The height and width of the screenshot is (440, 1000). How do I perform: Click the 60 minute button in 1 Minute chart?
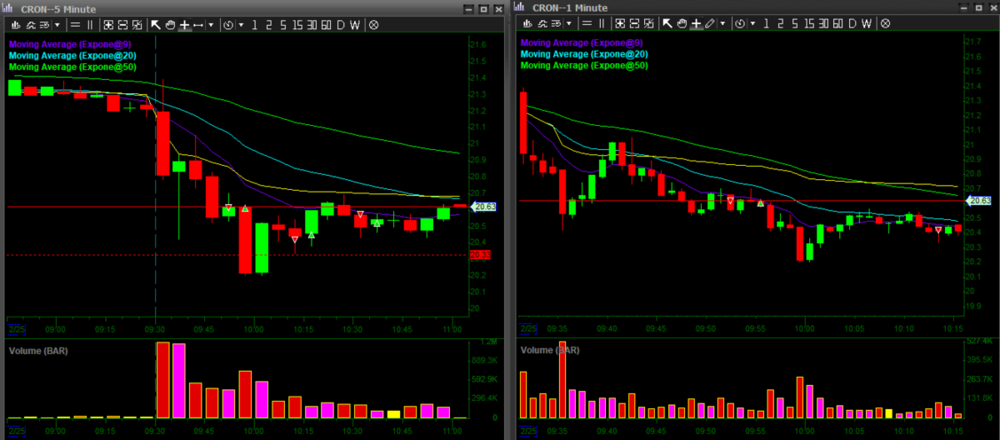coord(838,23)
